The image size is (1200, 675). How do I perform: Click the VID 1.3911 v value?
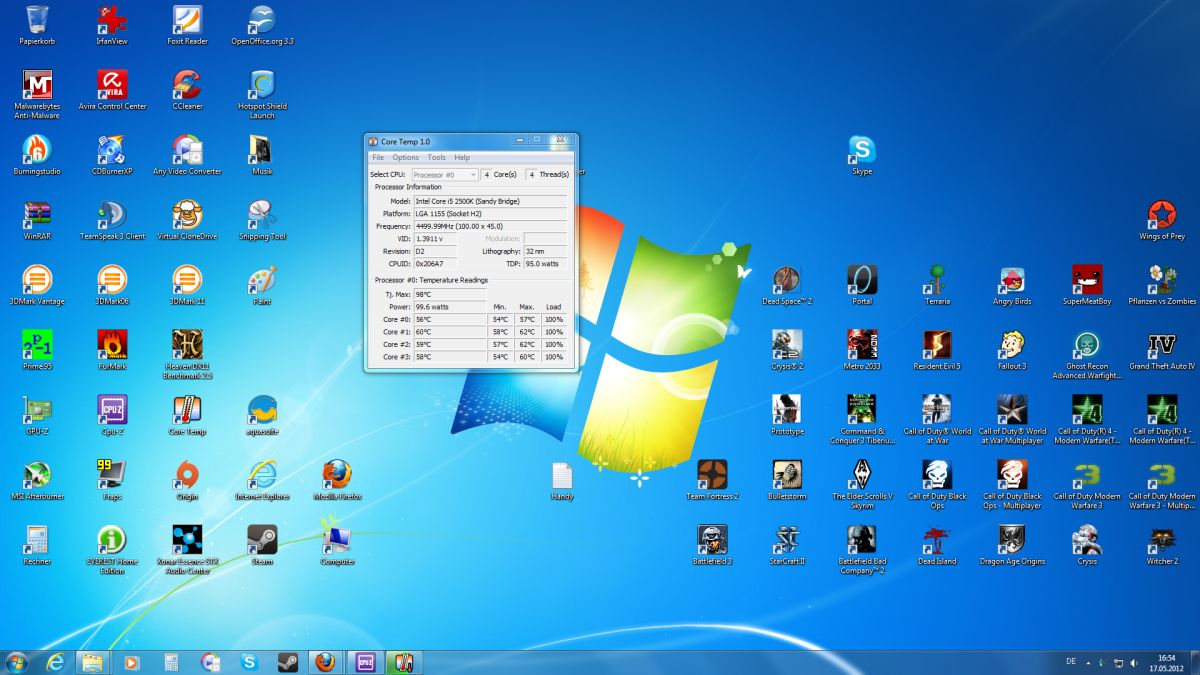tap(435, 239)
